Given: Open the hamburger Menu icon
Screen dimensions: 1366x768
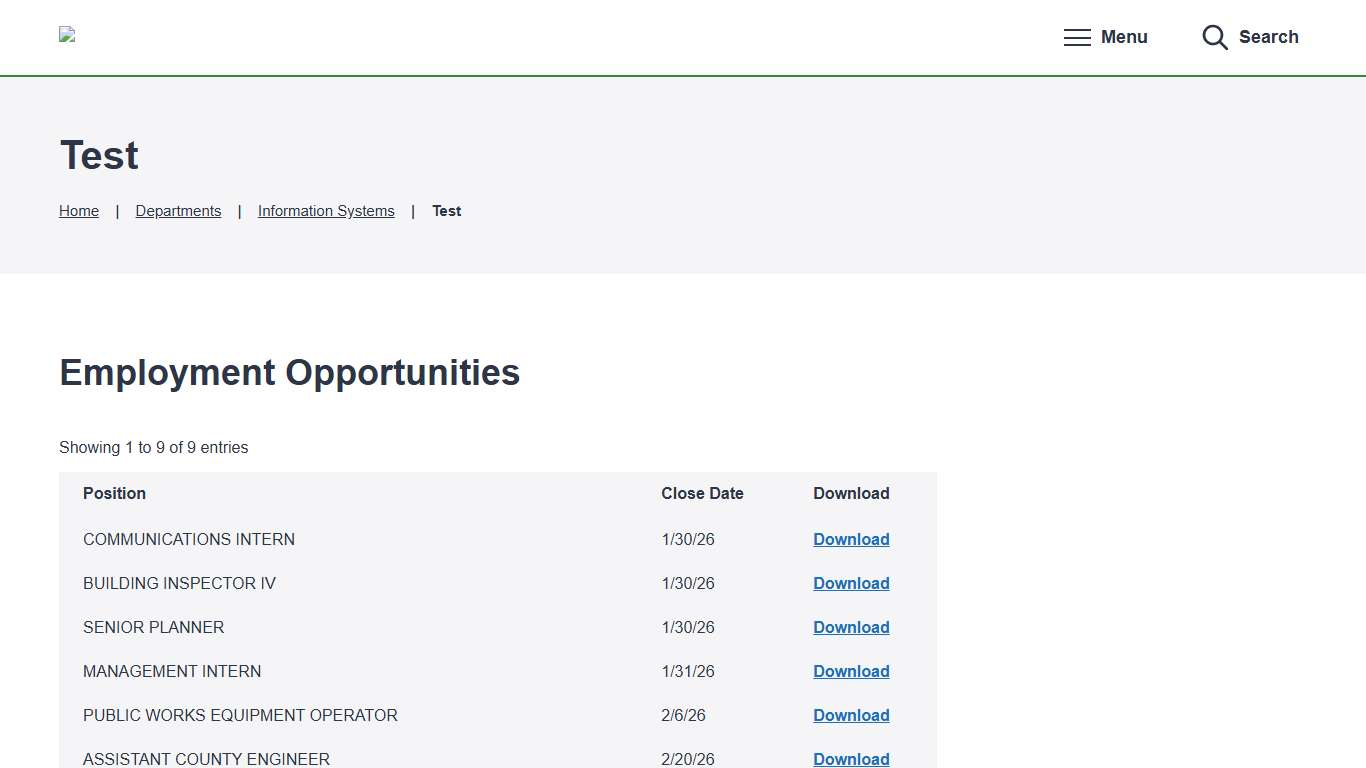Looking at the screenshot, I should (1077, 38).
